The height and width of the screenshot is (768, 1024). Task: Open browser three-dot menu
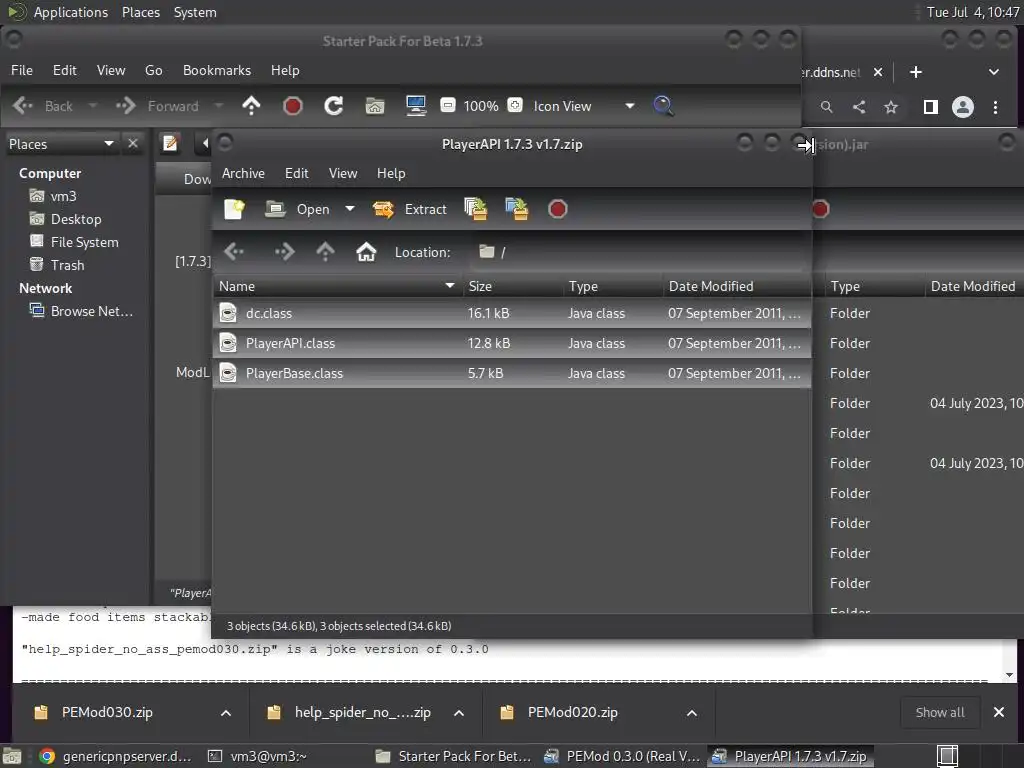coord(995,107)
